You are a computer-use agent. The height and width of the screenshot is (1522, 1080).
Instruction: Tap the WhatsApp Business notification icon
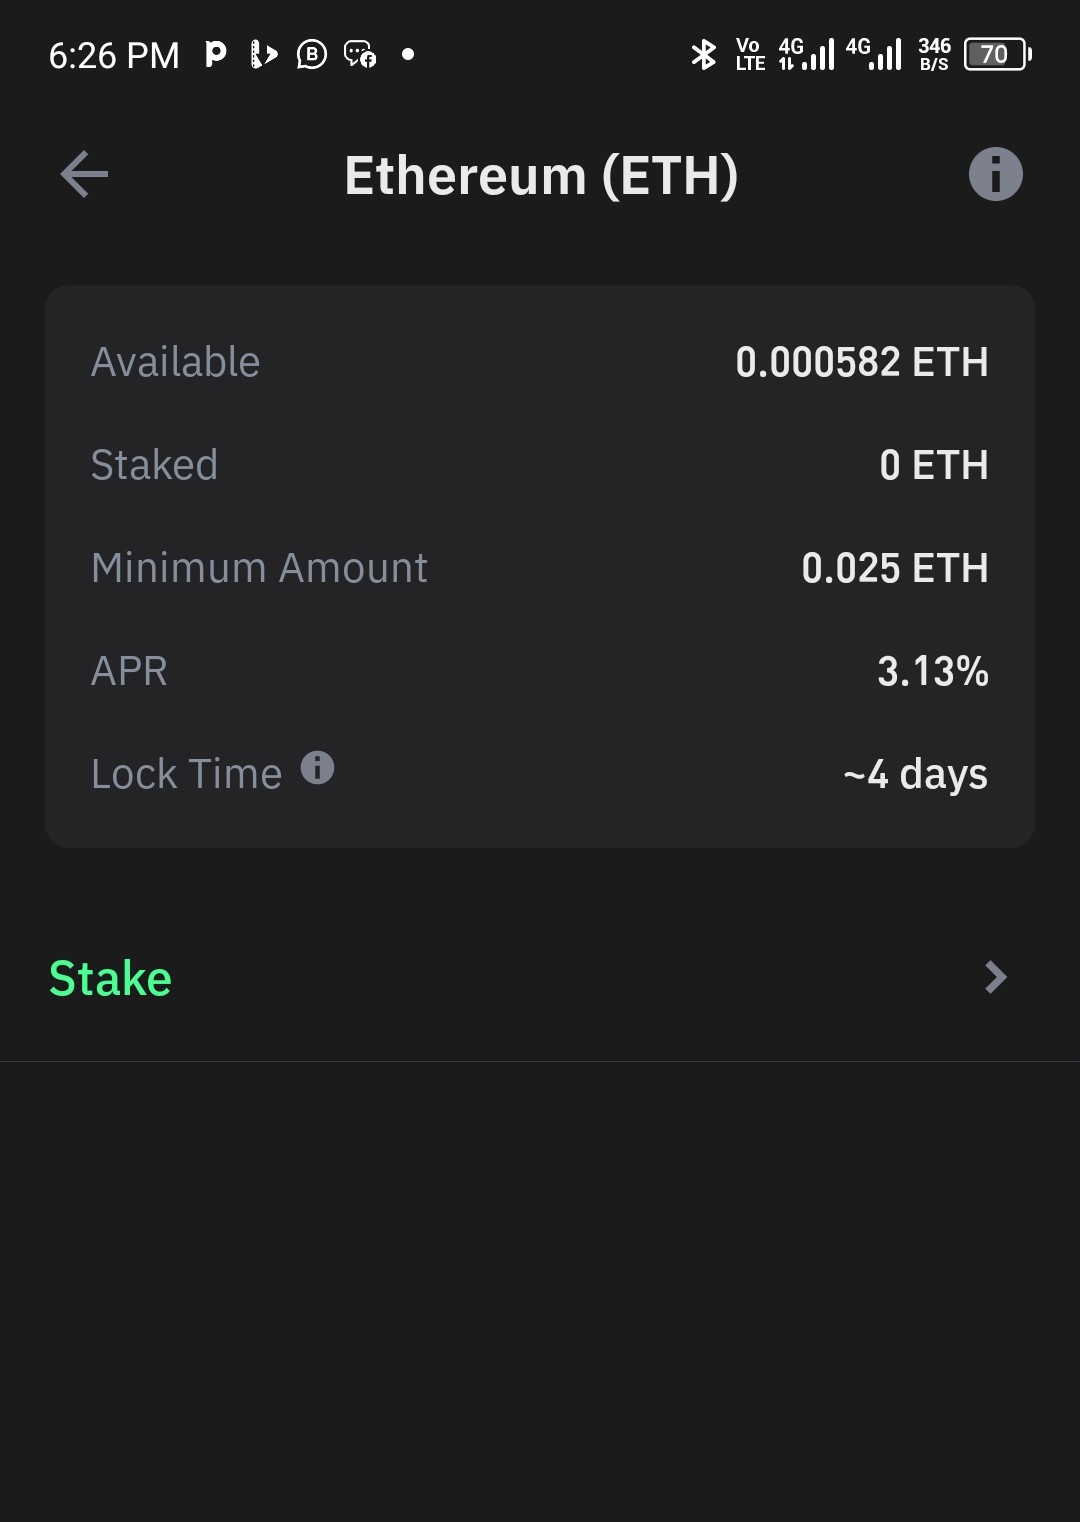312,54
